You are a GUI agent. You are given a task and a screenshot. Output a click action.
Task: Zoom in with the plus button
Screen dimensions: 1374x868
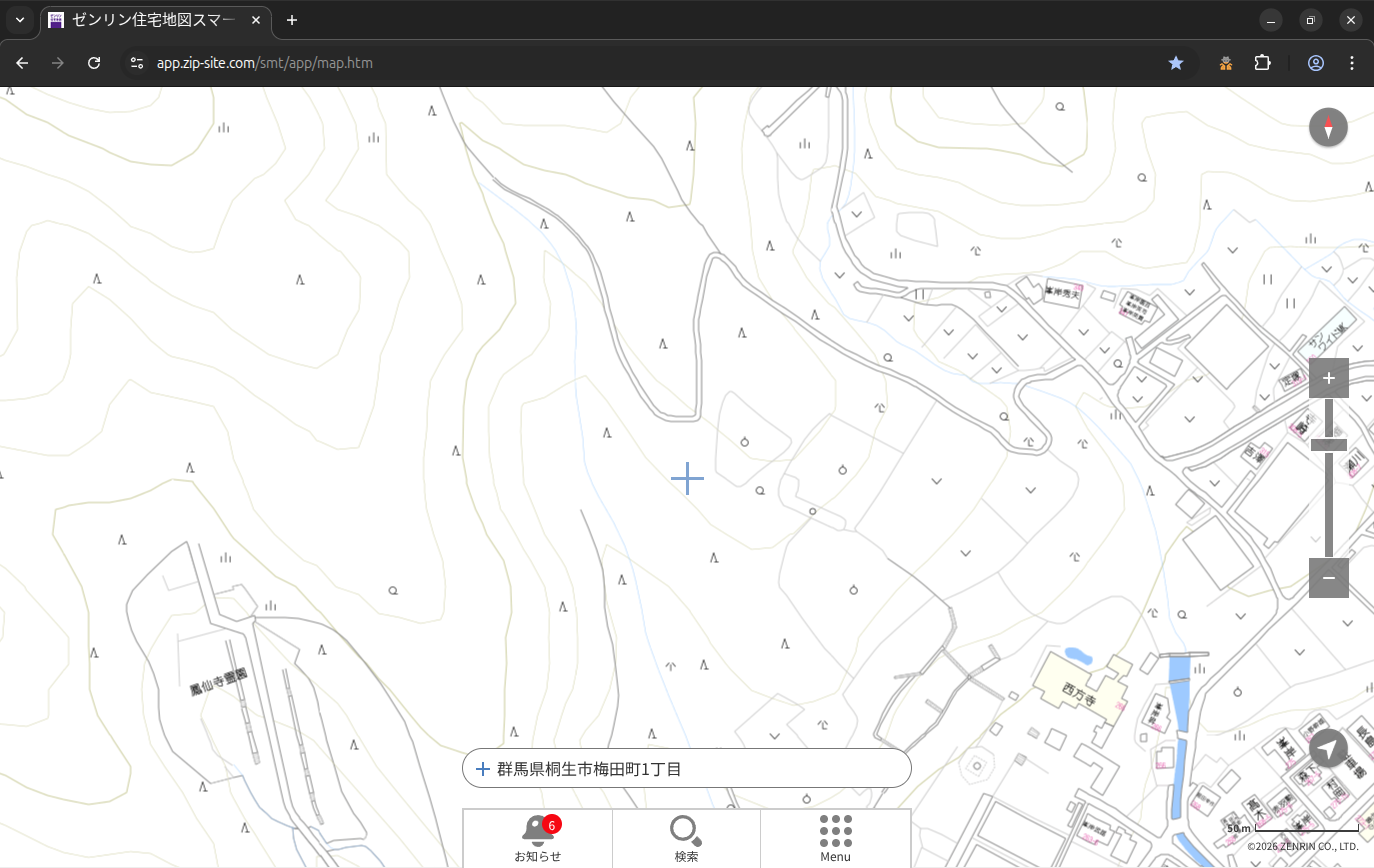pyautogui.click(x=1328, y=378)
